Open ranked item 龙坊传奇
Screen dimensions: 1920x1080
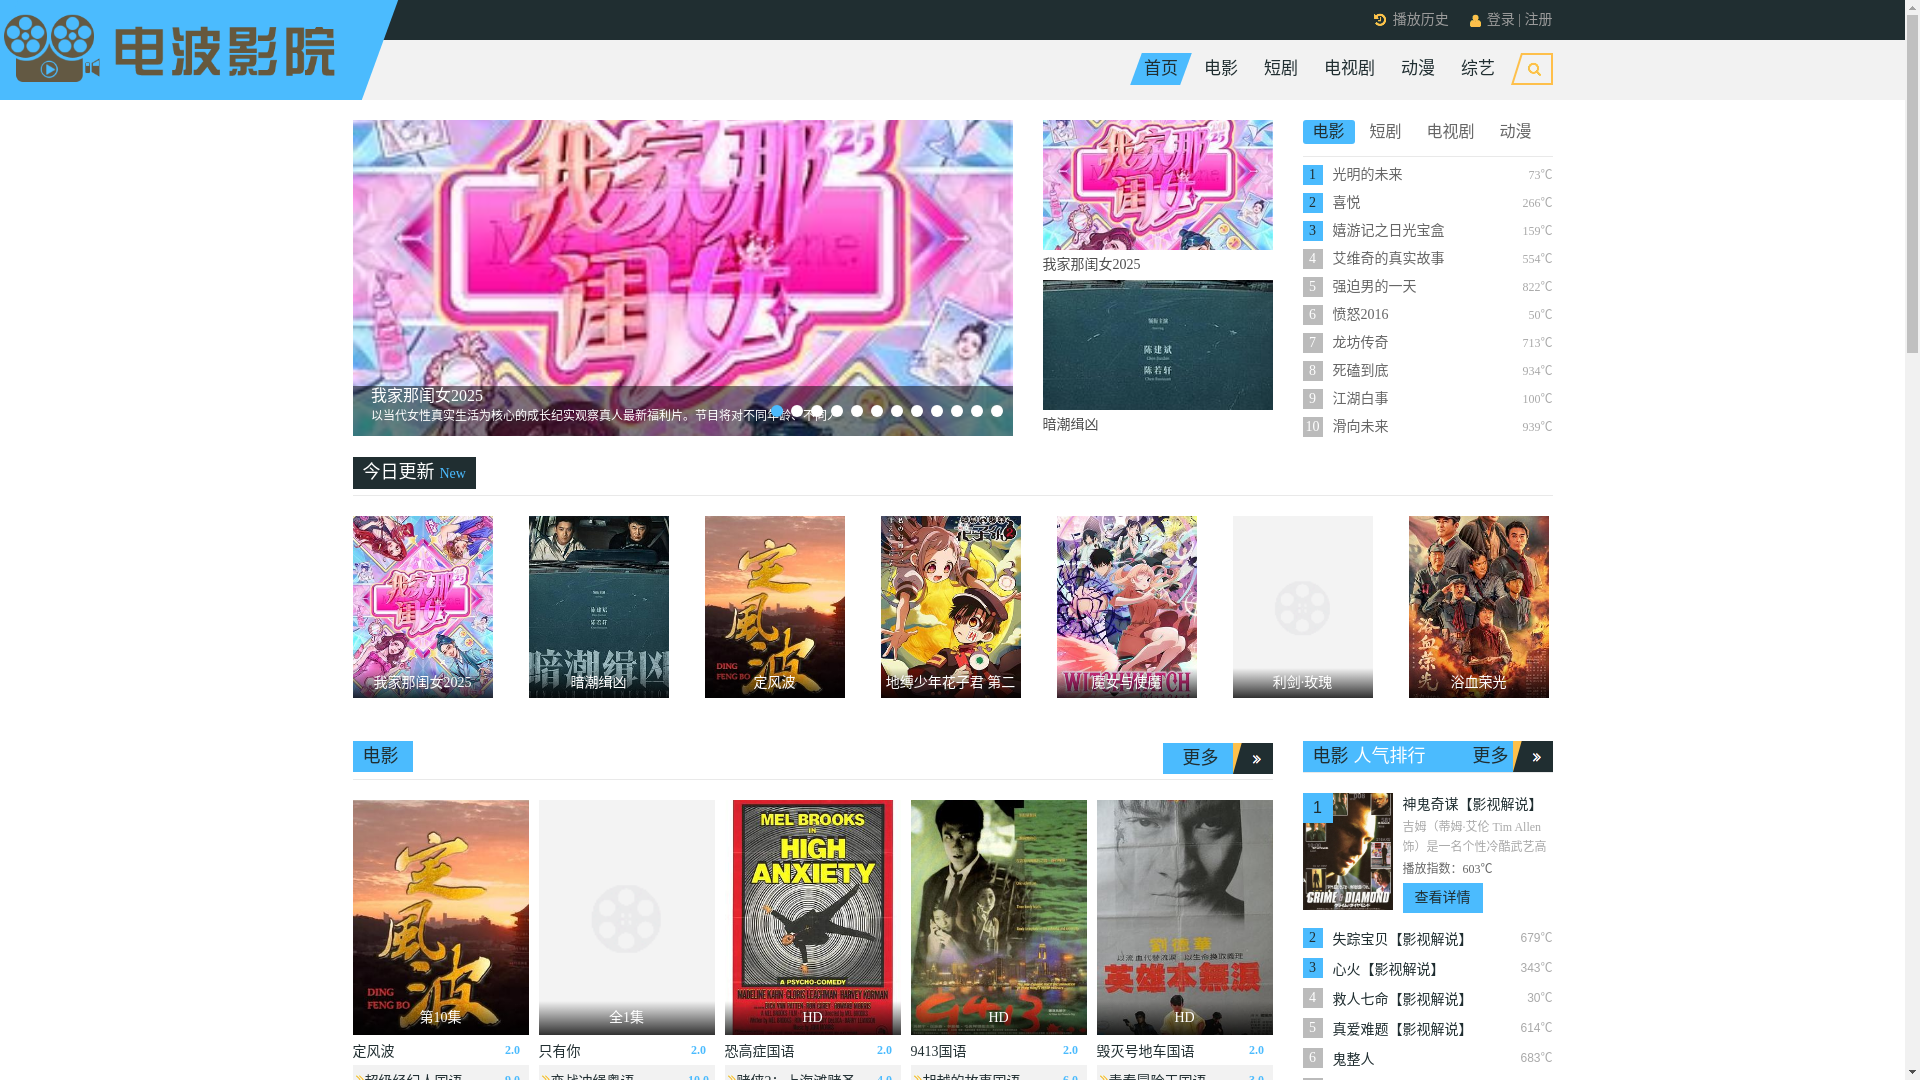[1361, 343]
